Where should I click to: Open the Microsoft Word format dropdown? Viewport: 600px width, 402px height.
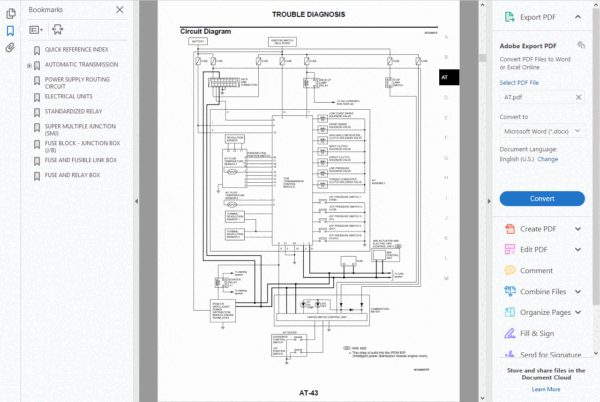coord(542,131)
